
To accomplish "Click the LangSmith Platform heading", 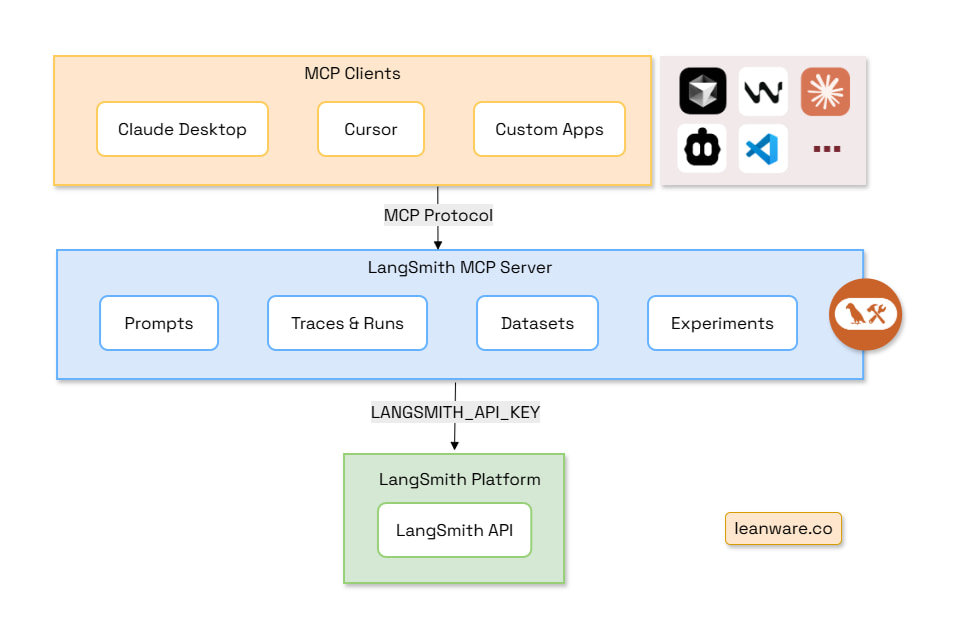I will click(459, 479).
